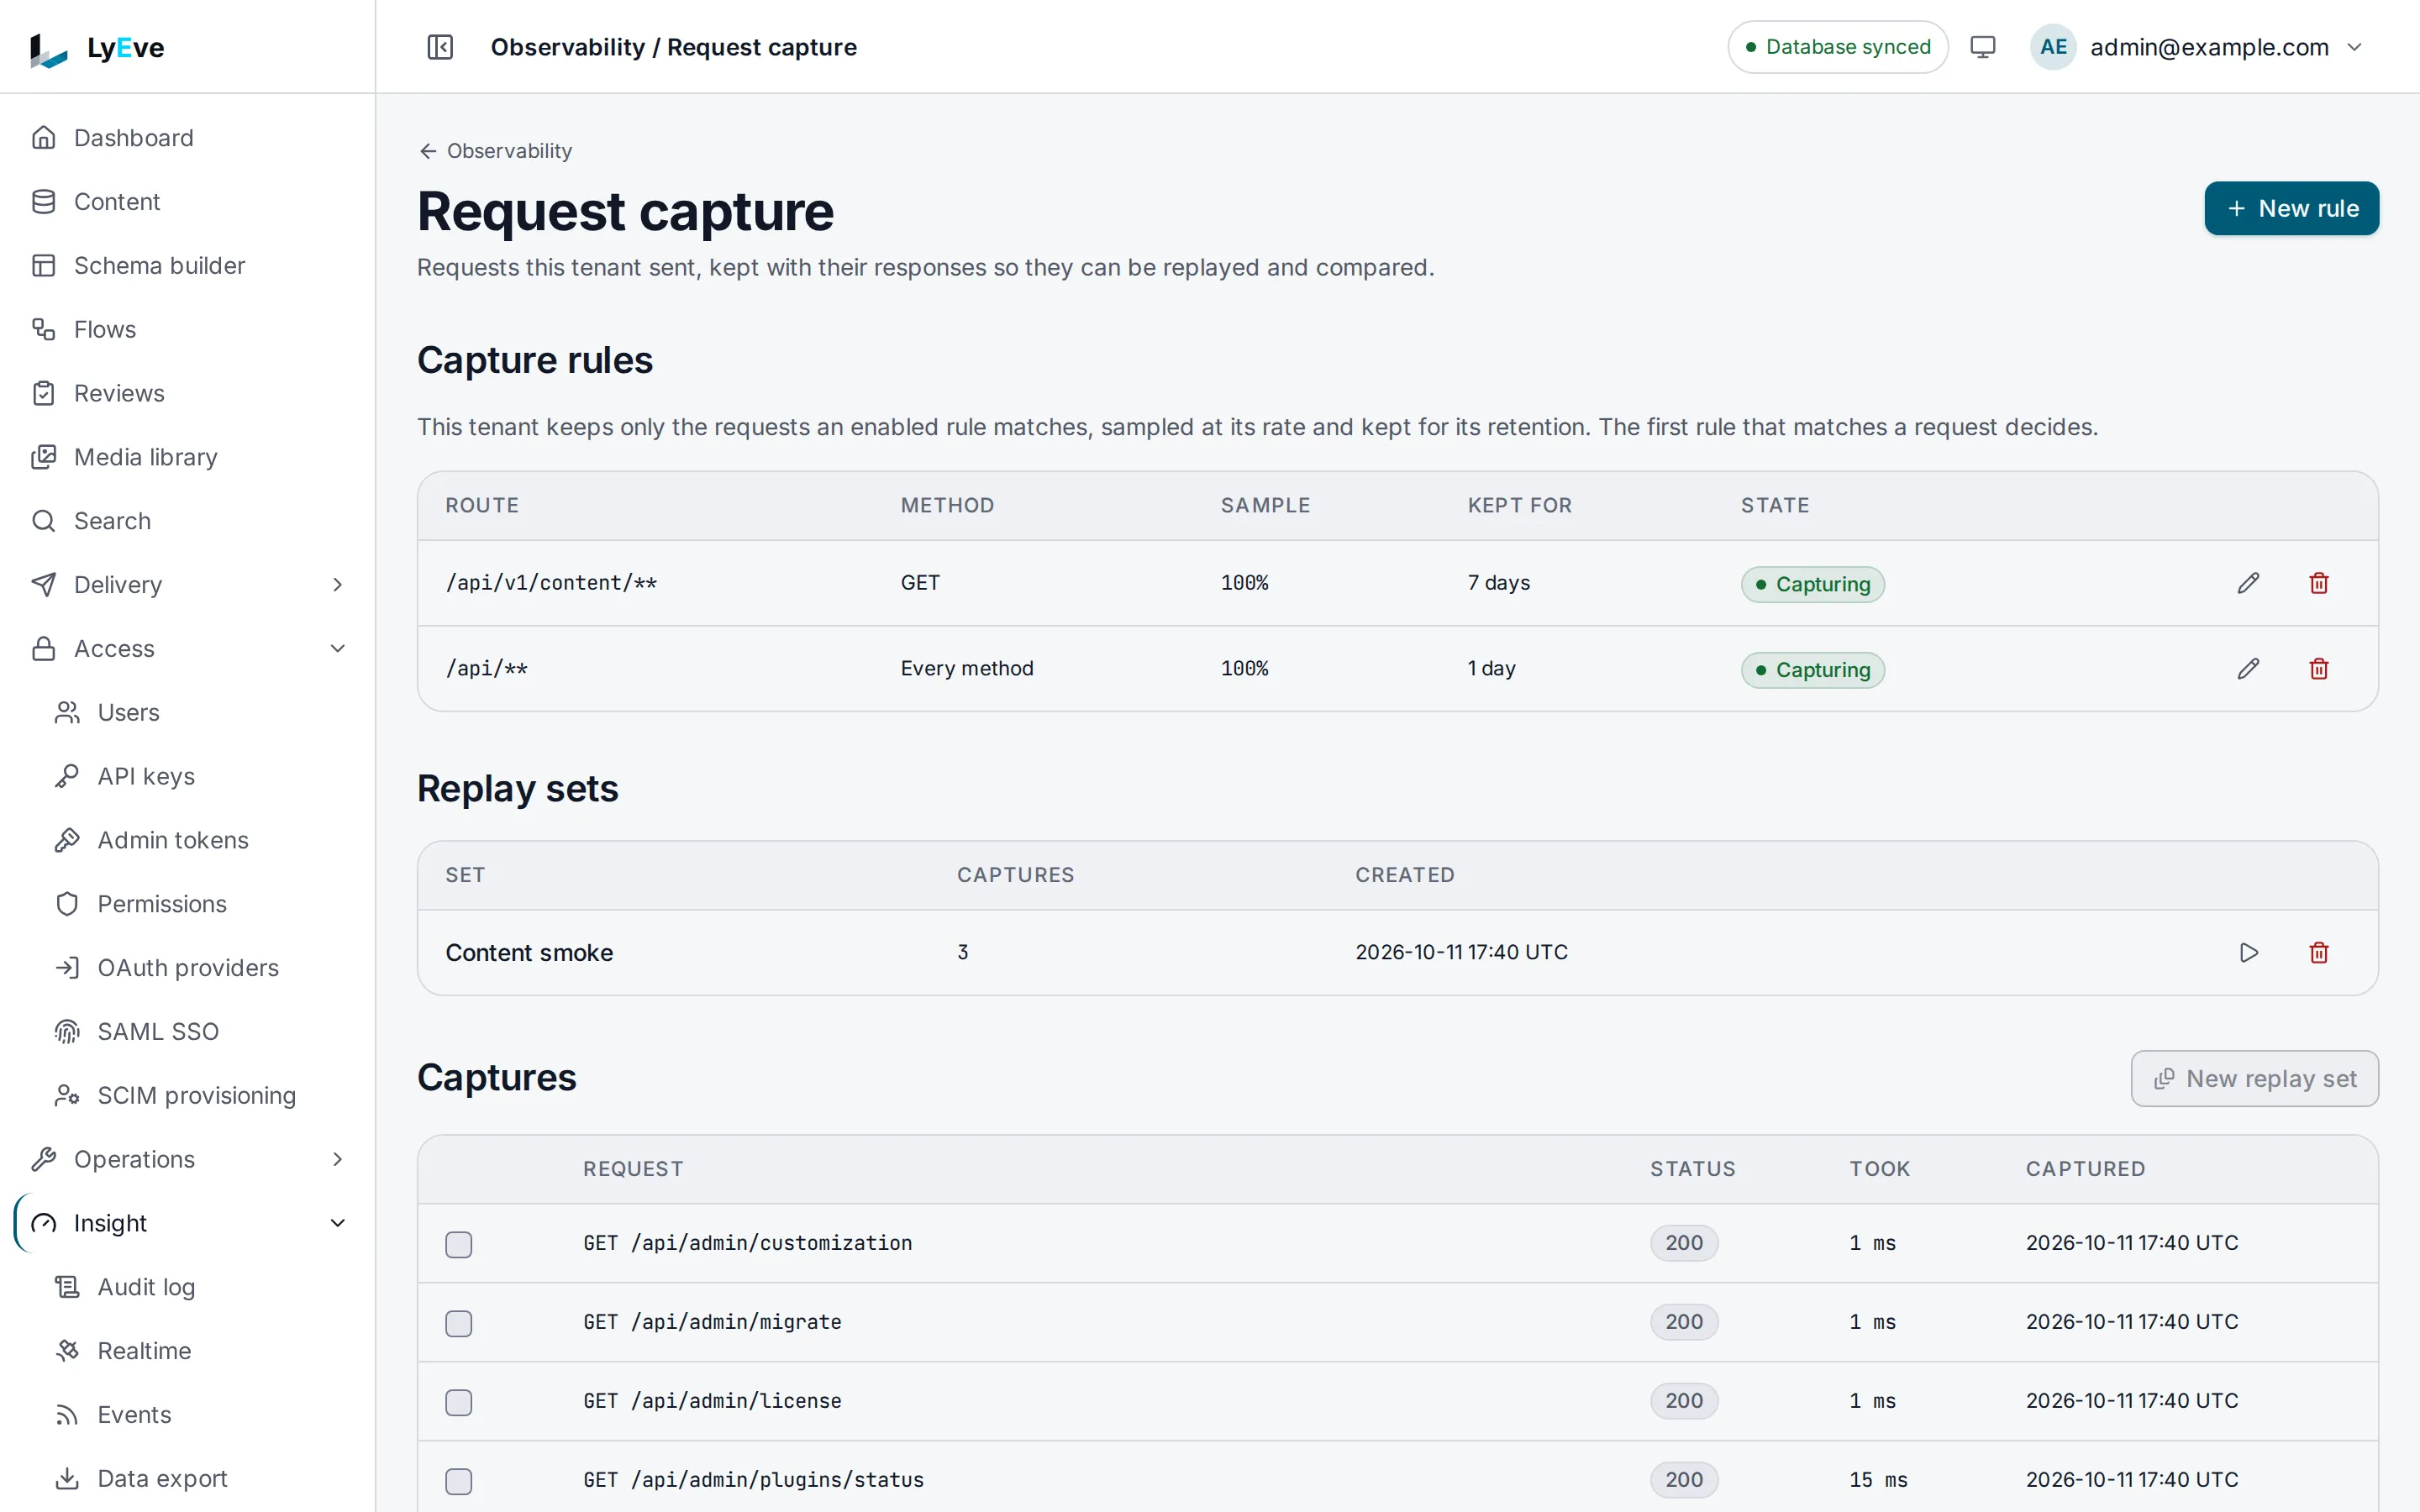Open Permissions page
The width and height of the screenshot is (2420, 1512).
199,904
